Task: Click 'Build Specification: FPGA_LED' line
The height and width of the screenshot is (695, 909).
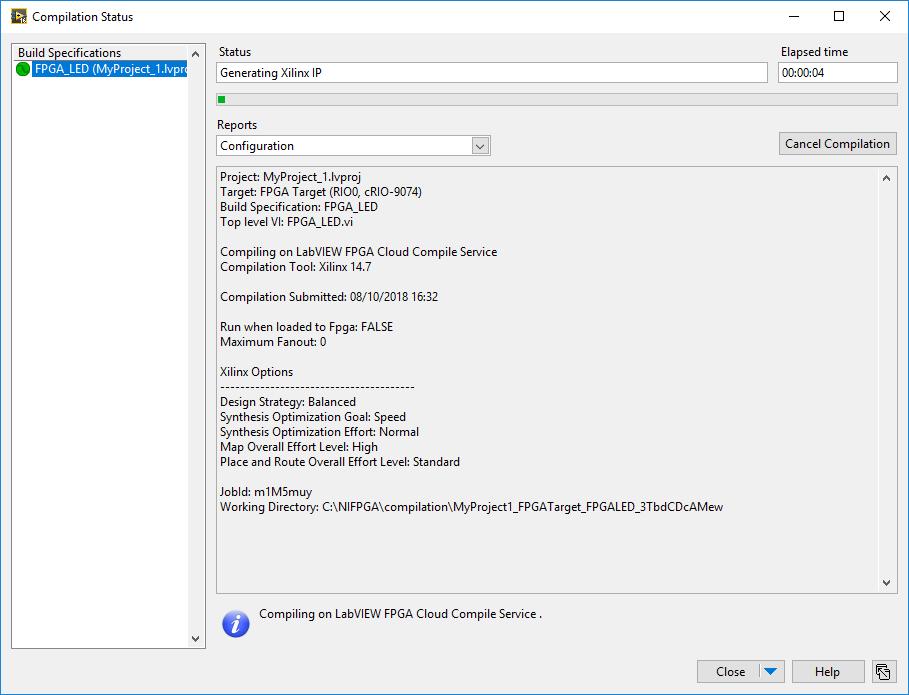Action: click(299, 207)
